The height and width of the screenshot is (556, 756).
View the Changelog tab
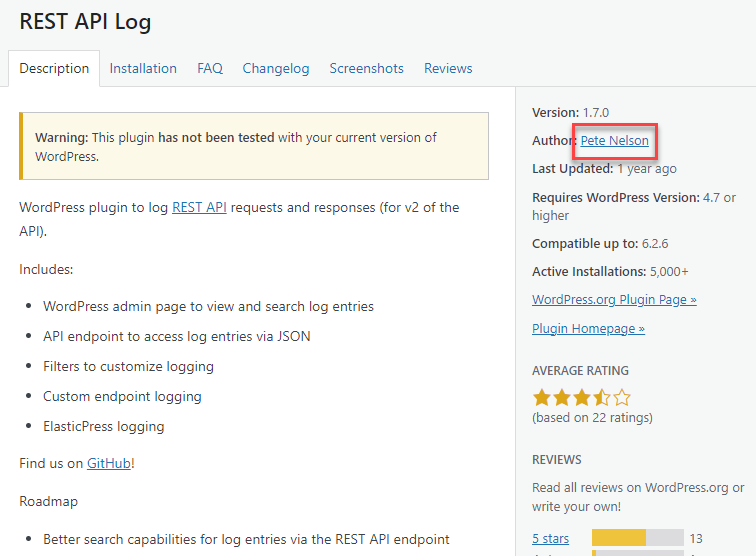[x=276, y=68]
